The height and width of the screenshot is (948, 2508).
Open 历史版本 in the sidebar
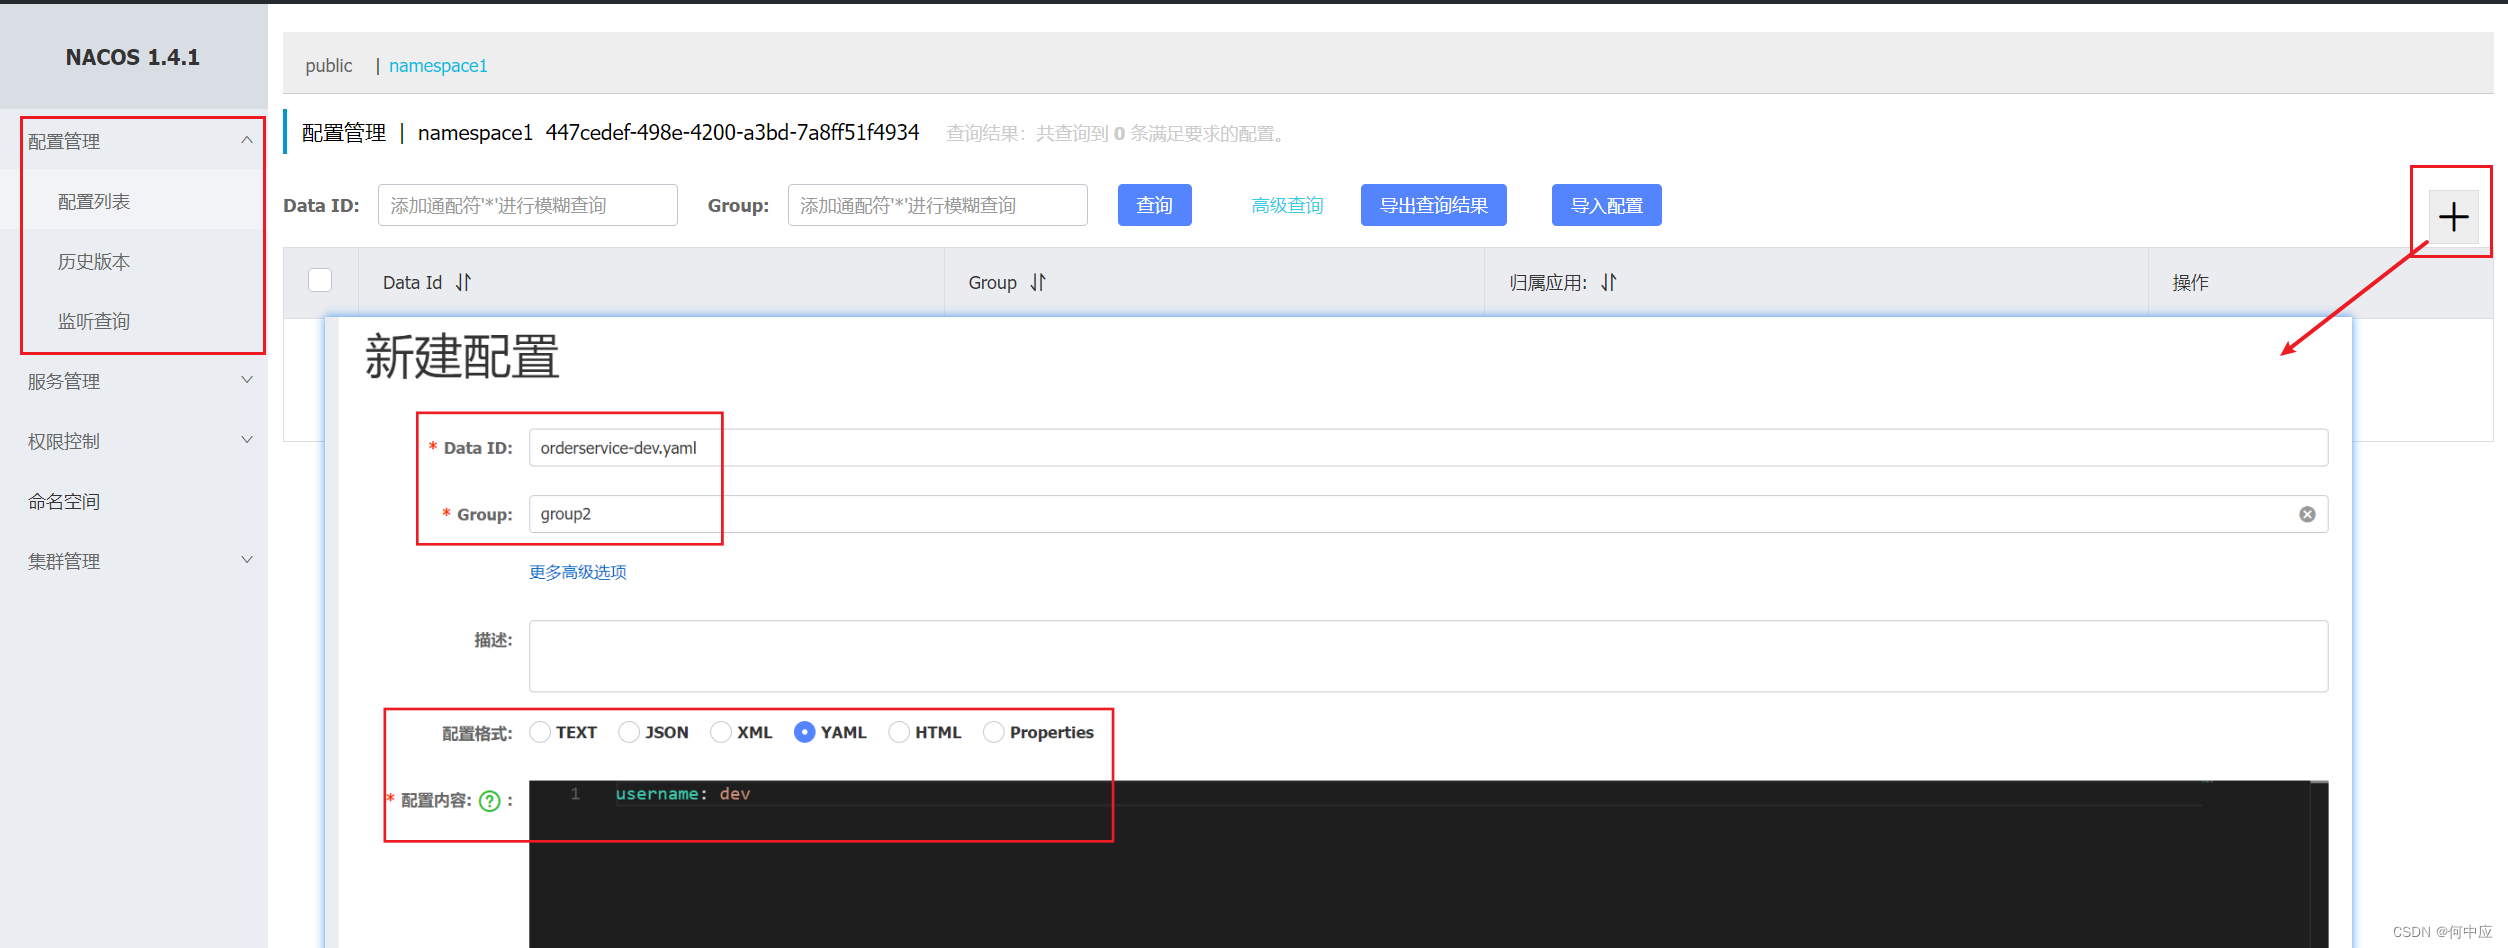[94, 261]
